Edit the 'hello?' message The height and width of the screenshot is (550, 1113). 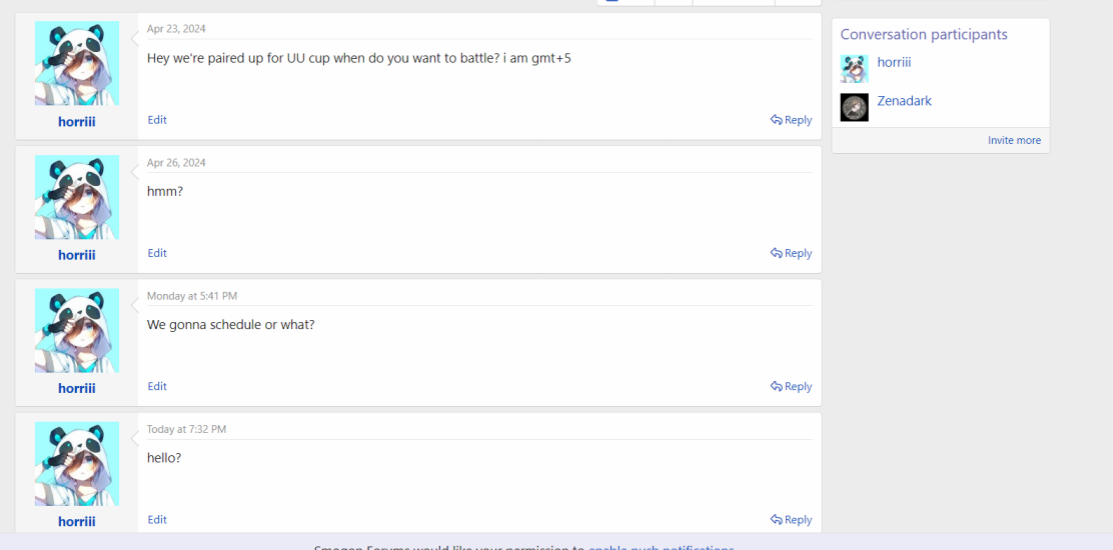157,520
